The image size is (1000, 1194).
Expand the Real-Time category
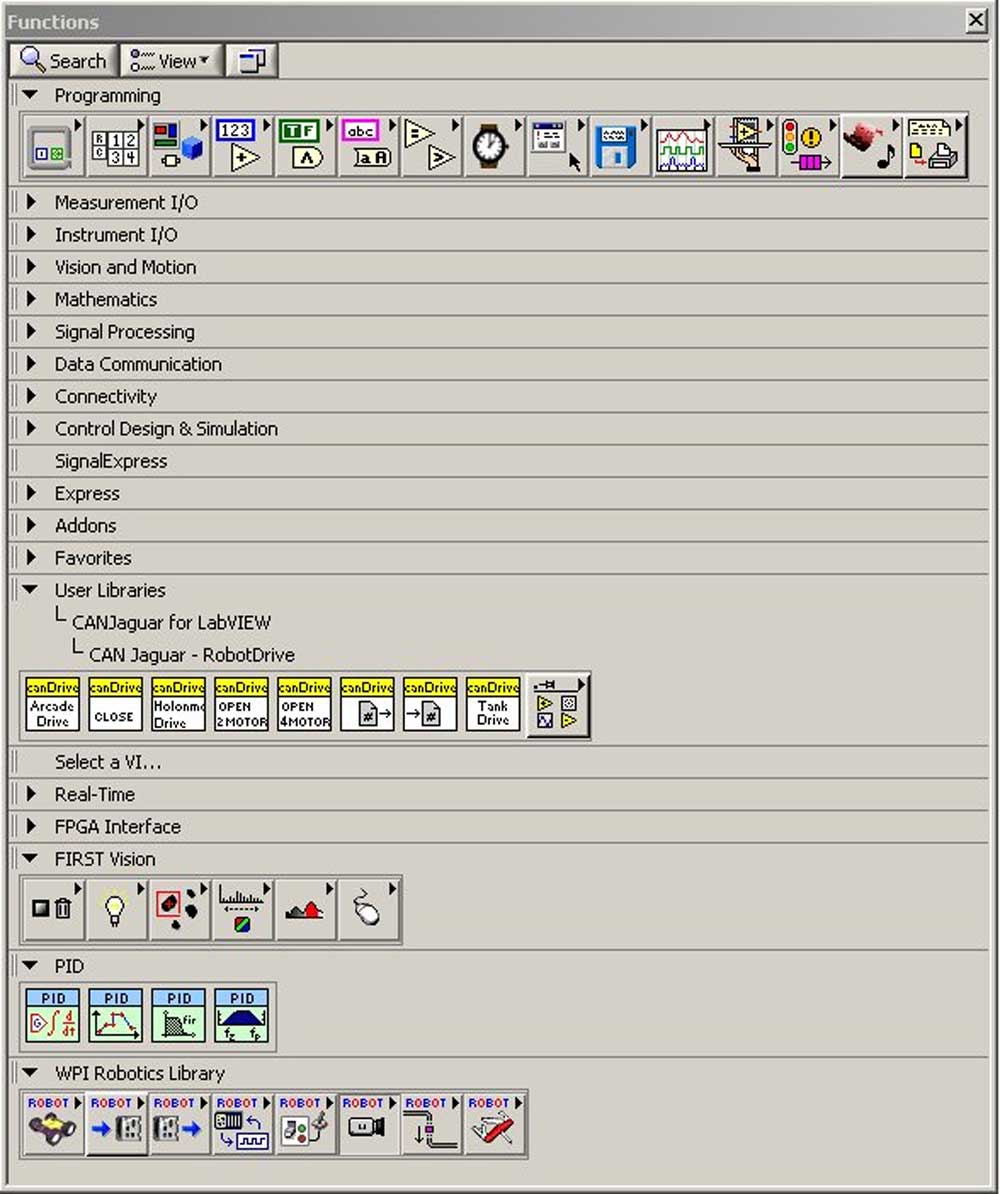(x=30, y=794)
